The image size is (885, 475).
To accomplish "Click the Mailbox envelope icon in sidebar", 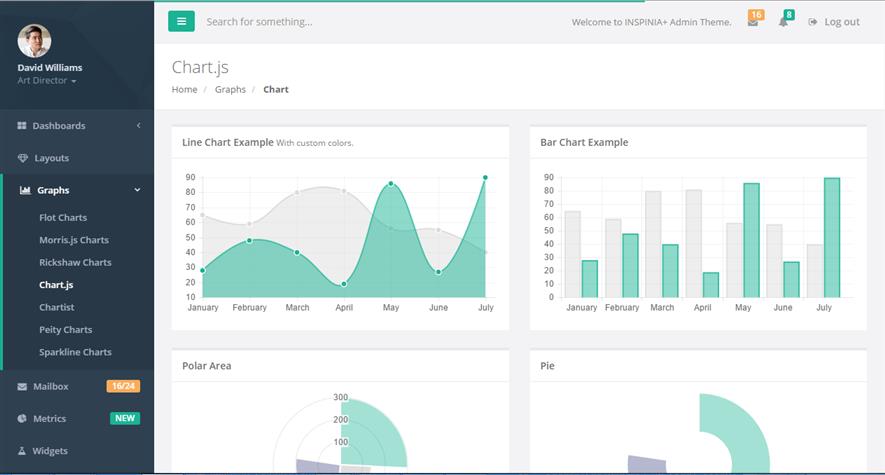I will [22, 386].
